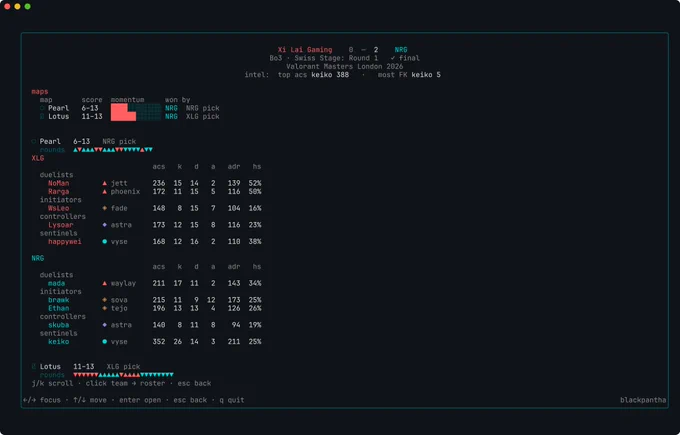The height and width of the screenshot is (435, 680).
Task: Click sentinel circle icon beside happywei's vyse
Action: pyautogui.click(x=105, y=242)
